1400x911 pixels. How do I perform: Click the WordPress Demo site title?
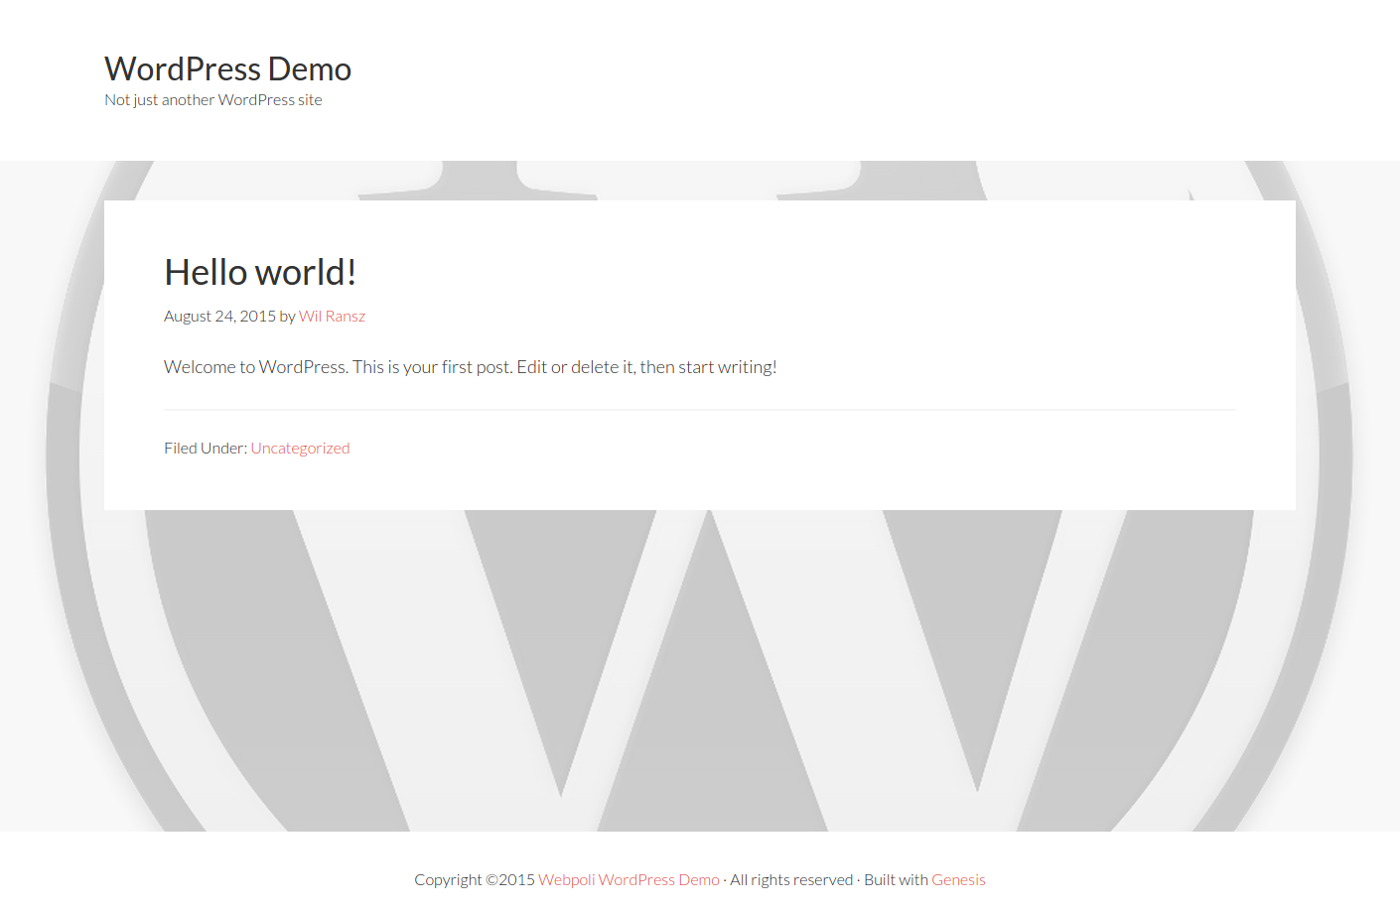(x=228, y=69)
